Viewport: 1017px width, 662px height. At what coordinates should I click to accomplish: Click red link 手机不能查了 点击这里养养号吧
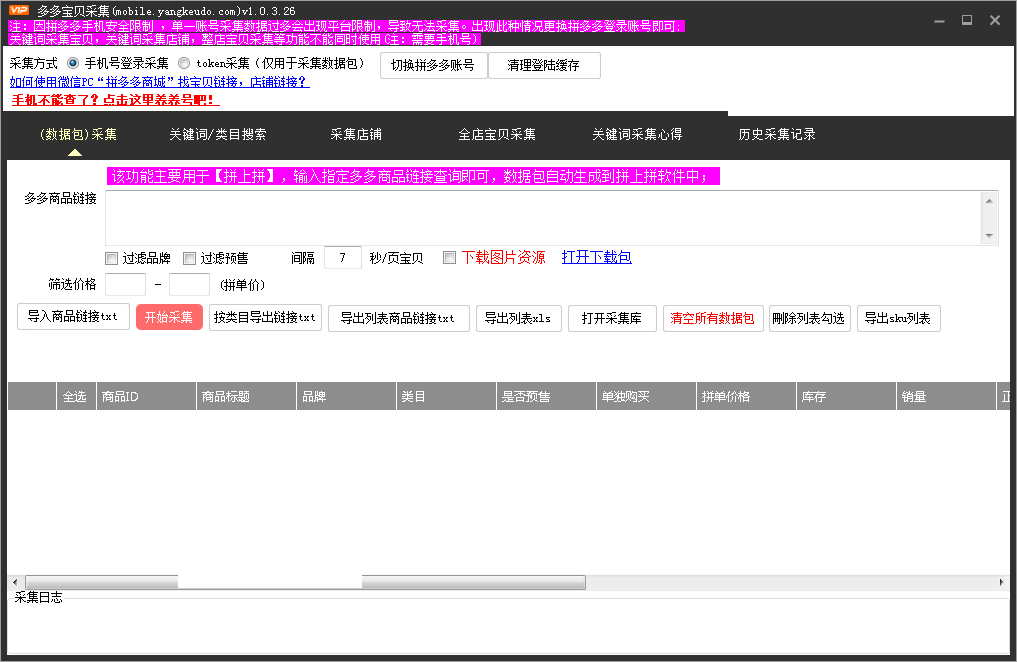(115, 100)
